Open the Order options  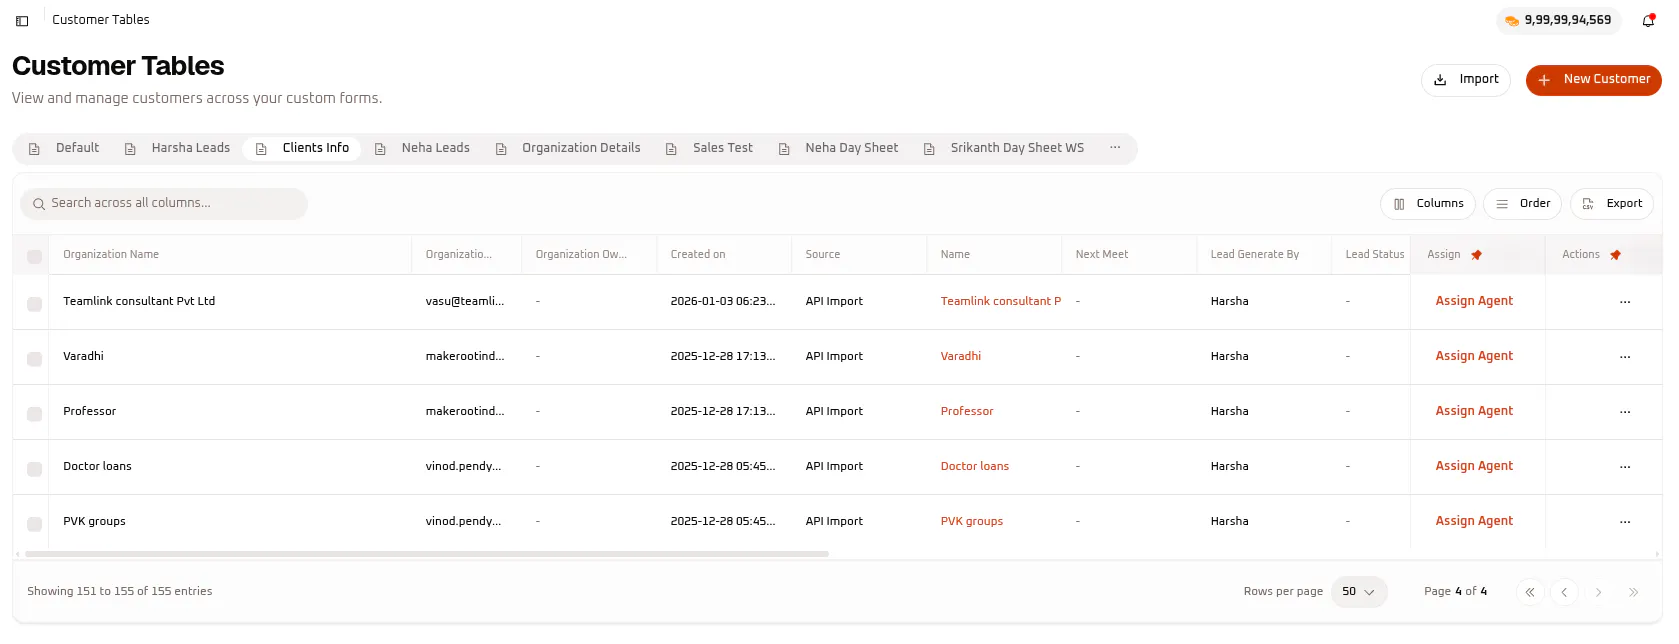[1522, 204]
